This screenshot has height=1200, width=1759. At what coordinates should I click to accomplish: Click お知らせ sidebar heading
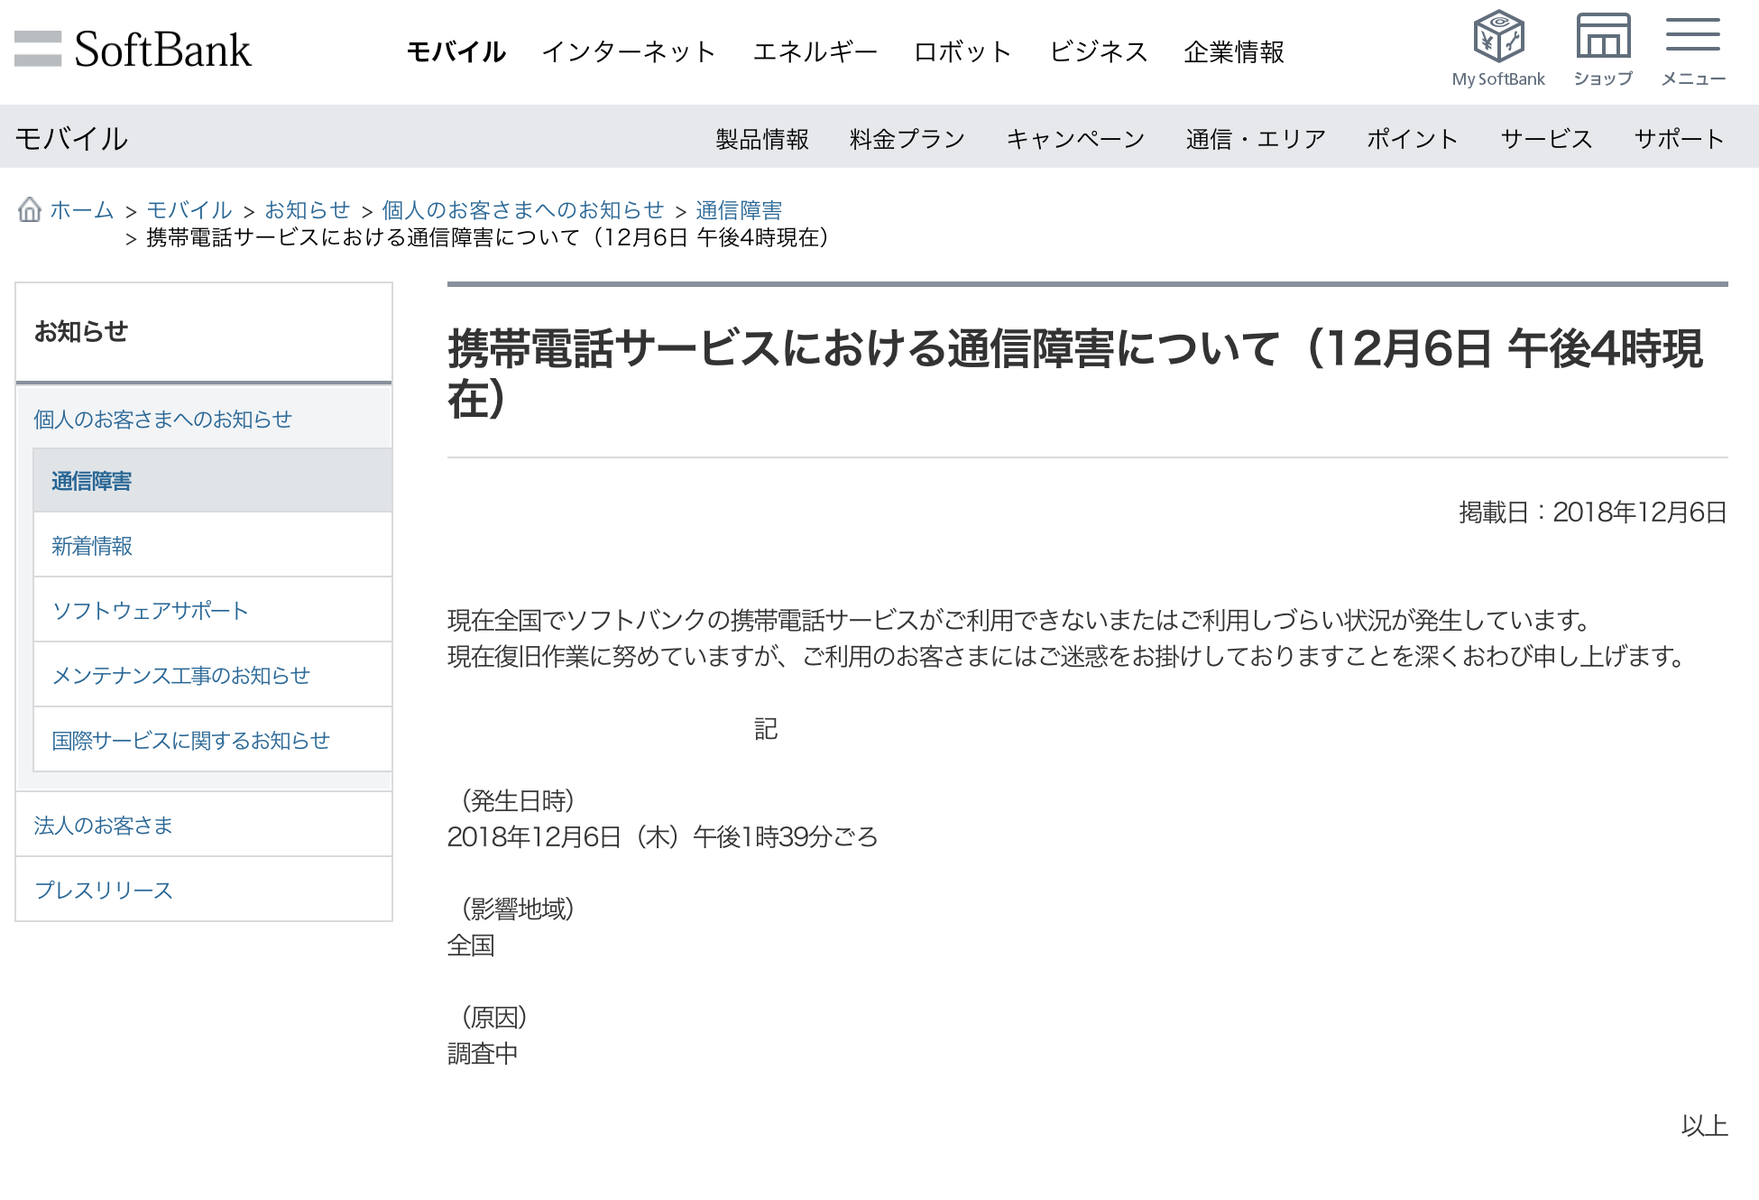81,332
